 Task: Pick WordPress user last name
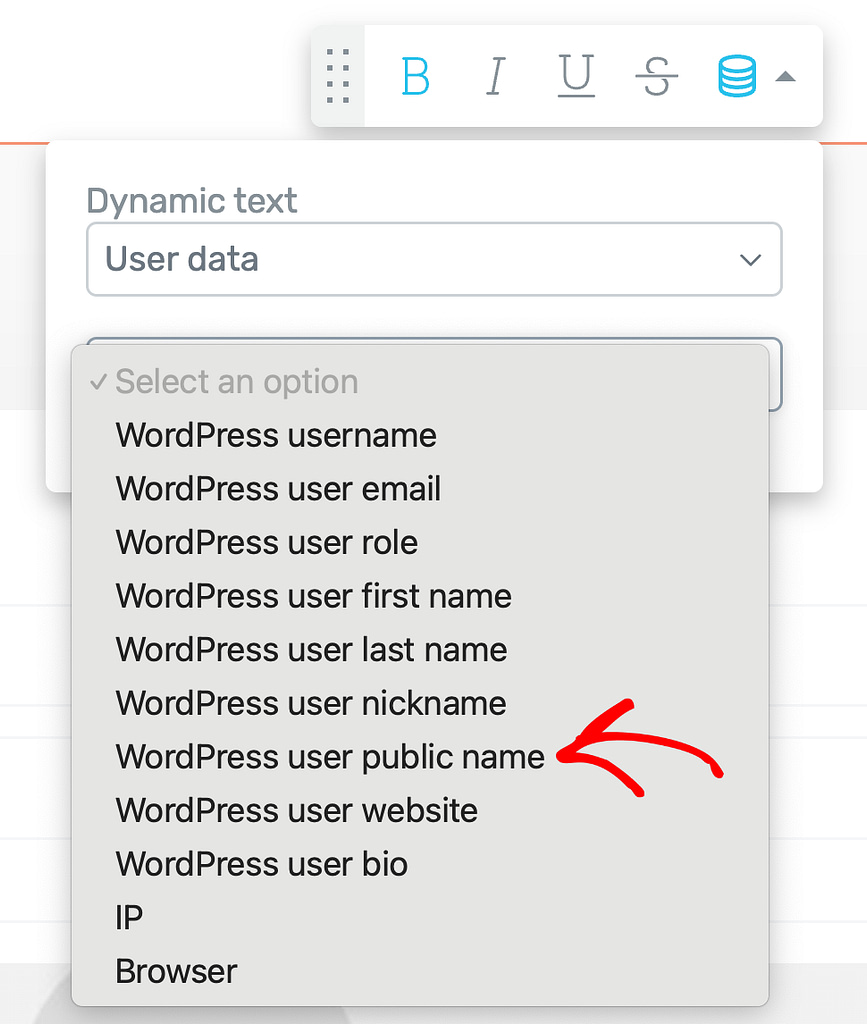420,650
